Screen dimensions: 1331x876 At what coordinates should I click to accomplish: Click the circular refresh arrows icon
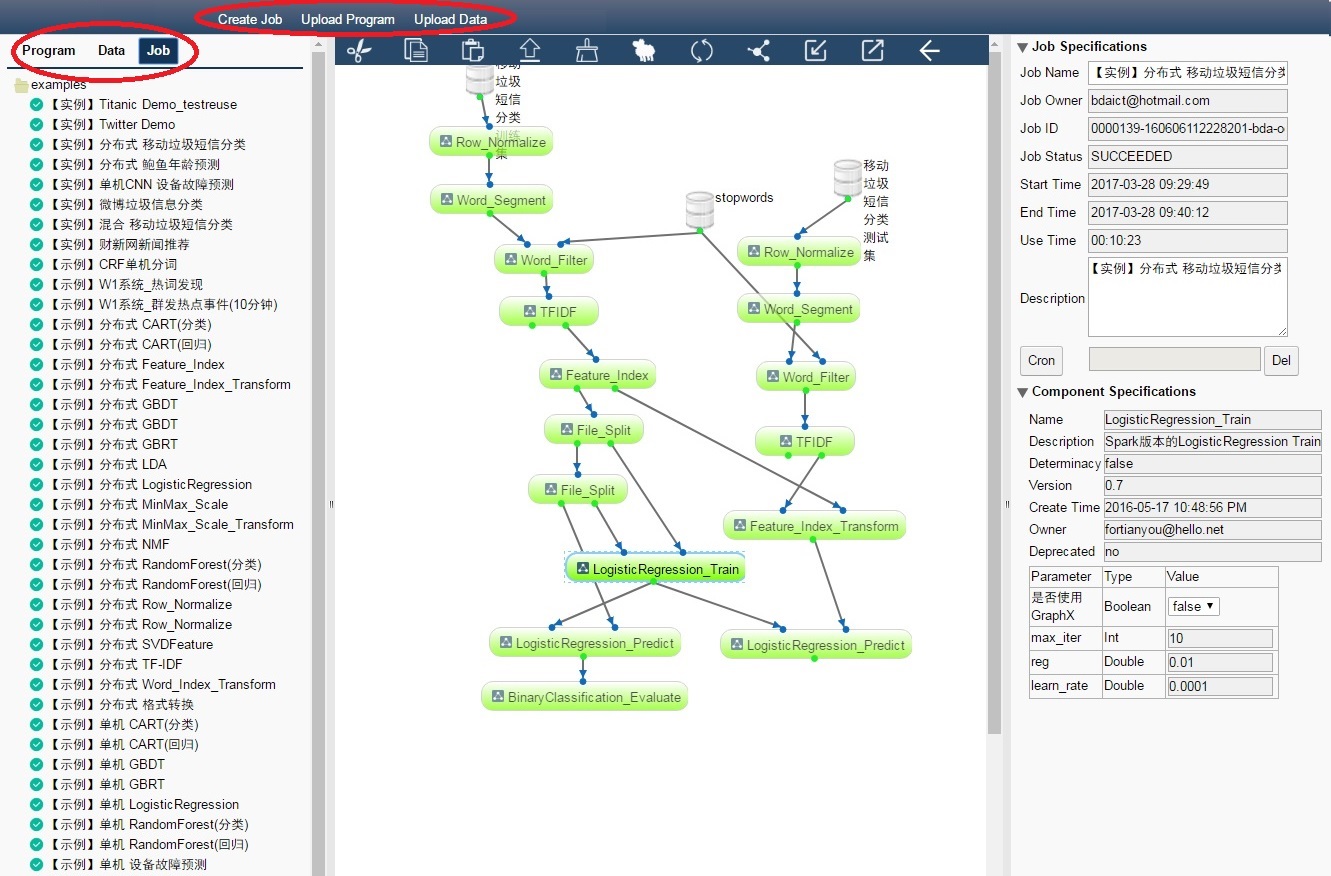click(702, 50)
